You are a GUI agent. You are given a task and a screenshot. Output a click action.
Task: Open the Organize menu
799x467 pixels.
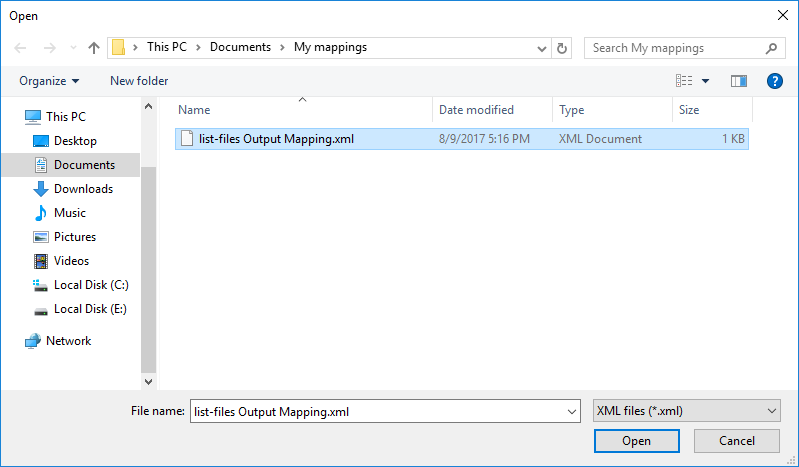pyautogui.click(x=49, y=81)
